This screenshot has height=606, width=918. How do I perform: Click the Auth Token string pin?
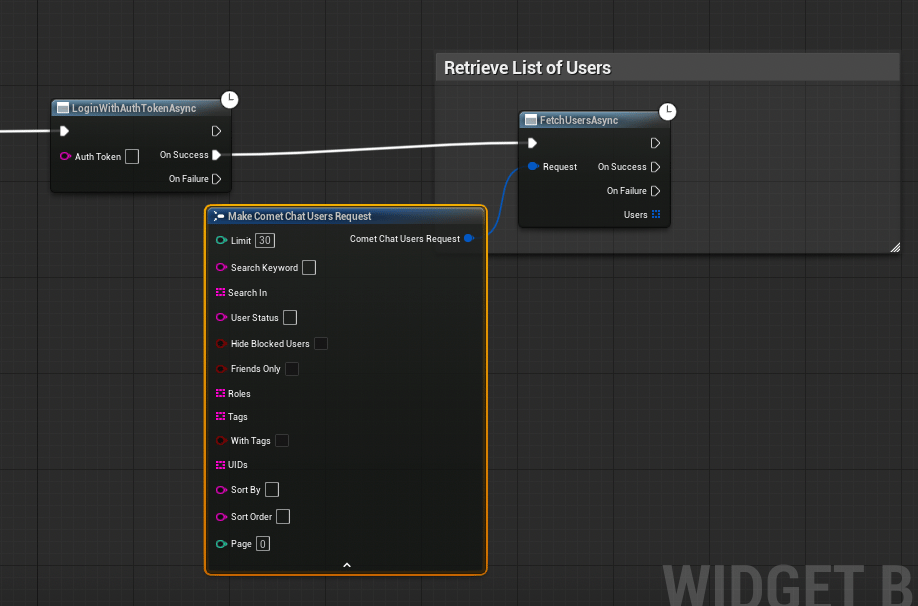[x=65, y=156]
